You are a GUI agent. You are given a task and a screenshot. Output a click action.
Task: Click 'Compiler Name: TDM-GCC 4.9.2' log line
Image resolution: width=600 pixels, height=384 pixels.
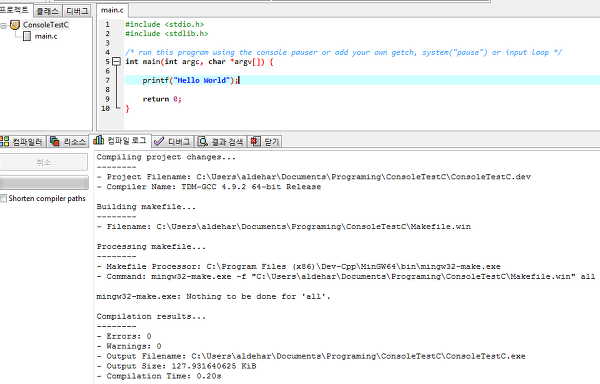pos(209,187)
